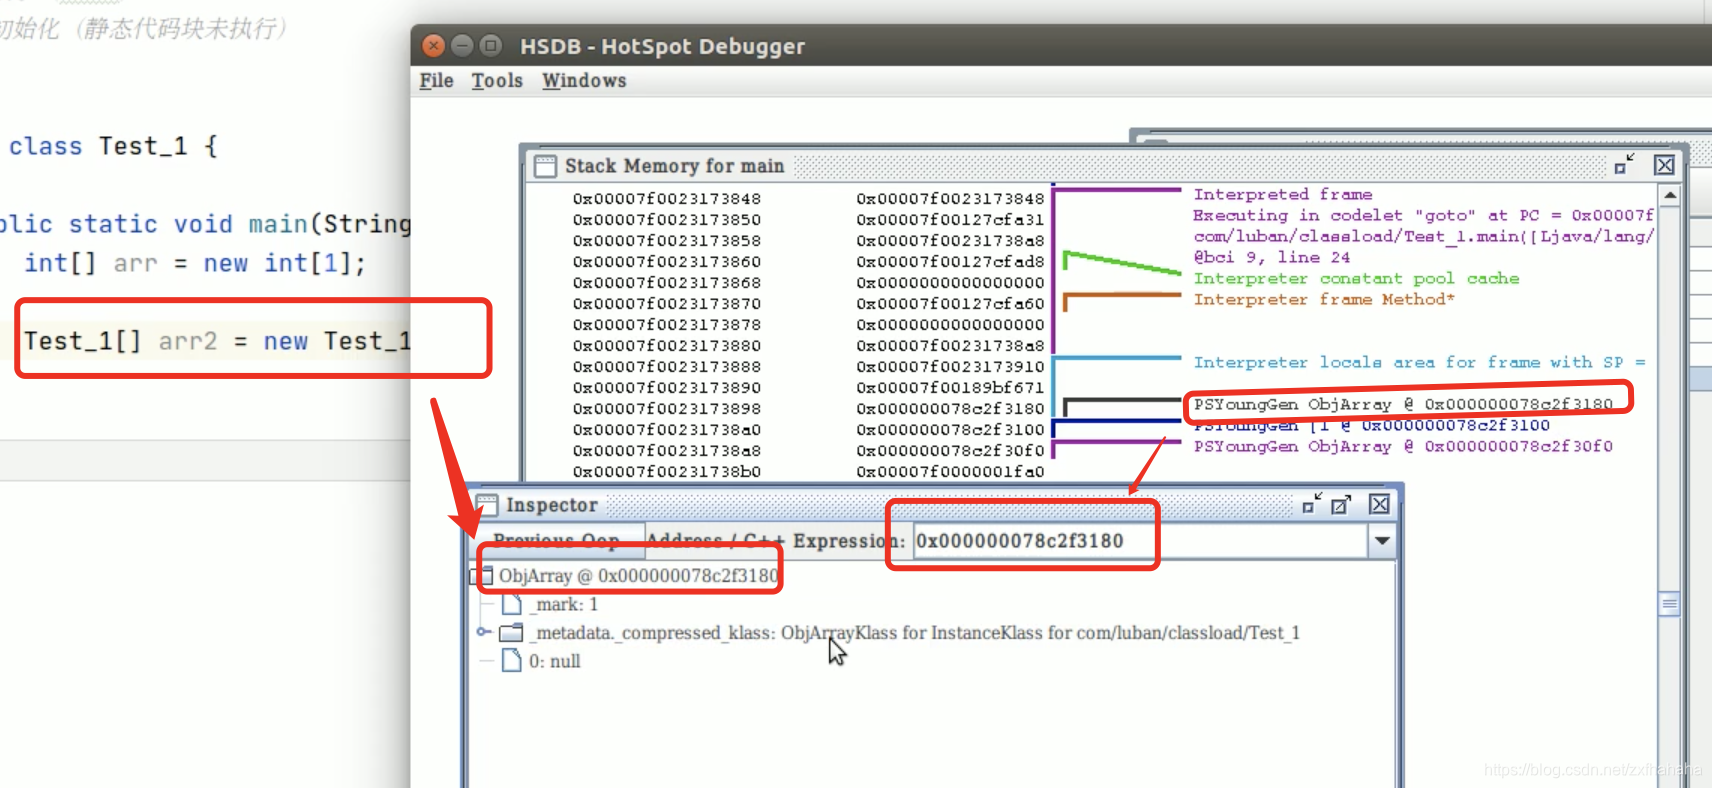
Task: Close the Stack Memory for main frame
Action: tap(1664, 165)
